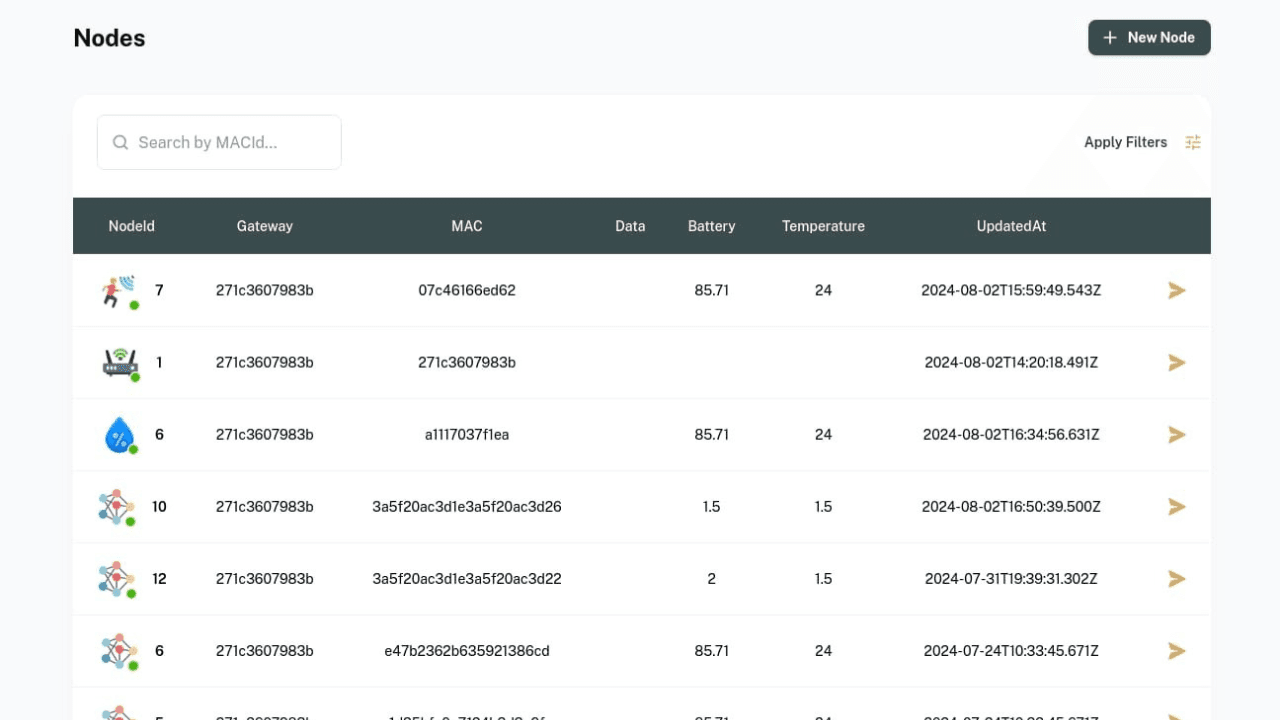Click the New Node button
Image resolution: width=1280 pixels, height=720 pixels.
click(x=1149, y=37)
